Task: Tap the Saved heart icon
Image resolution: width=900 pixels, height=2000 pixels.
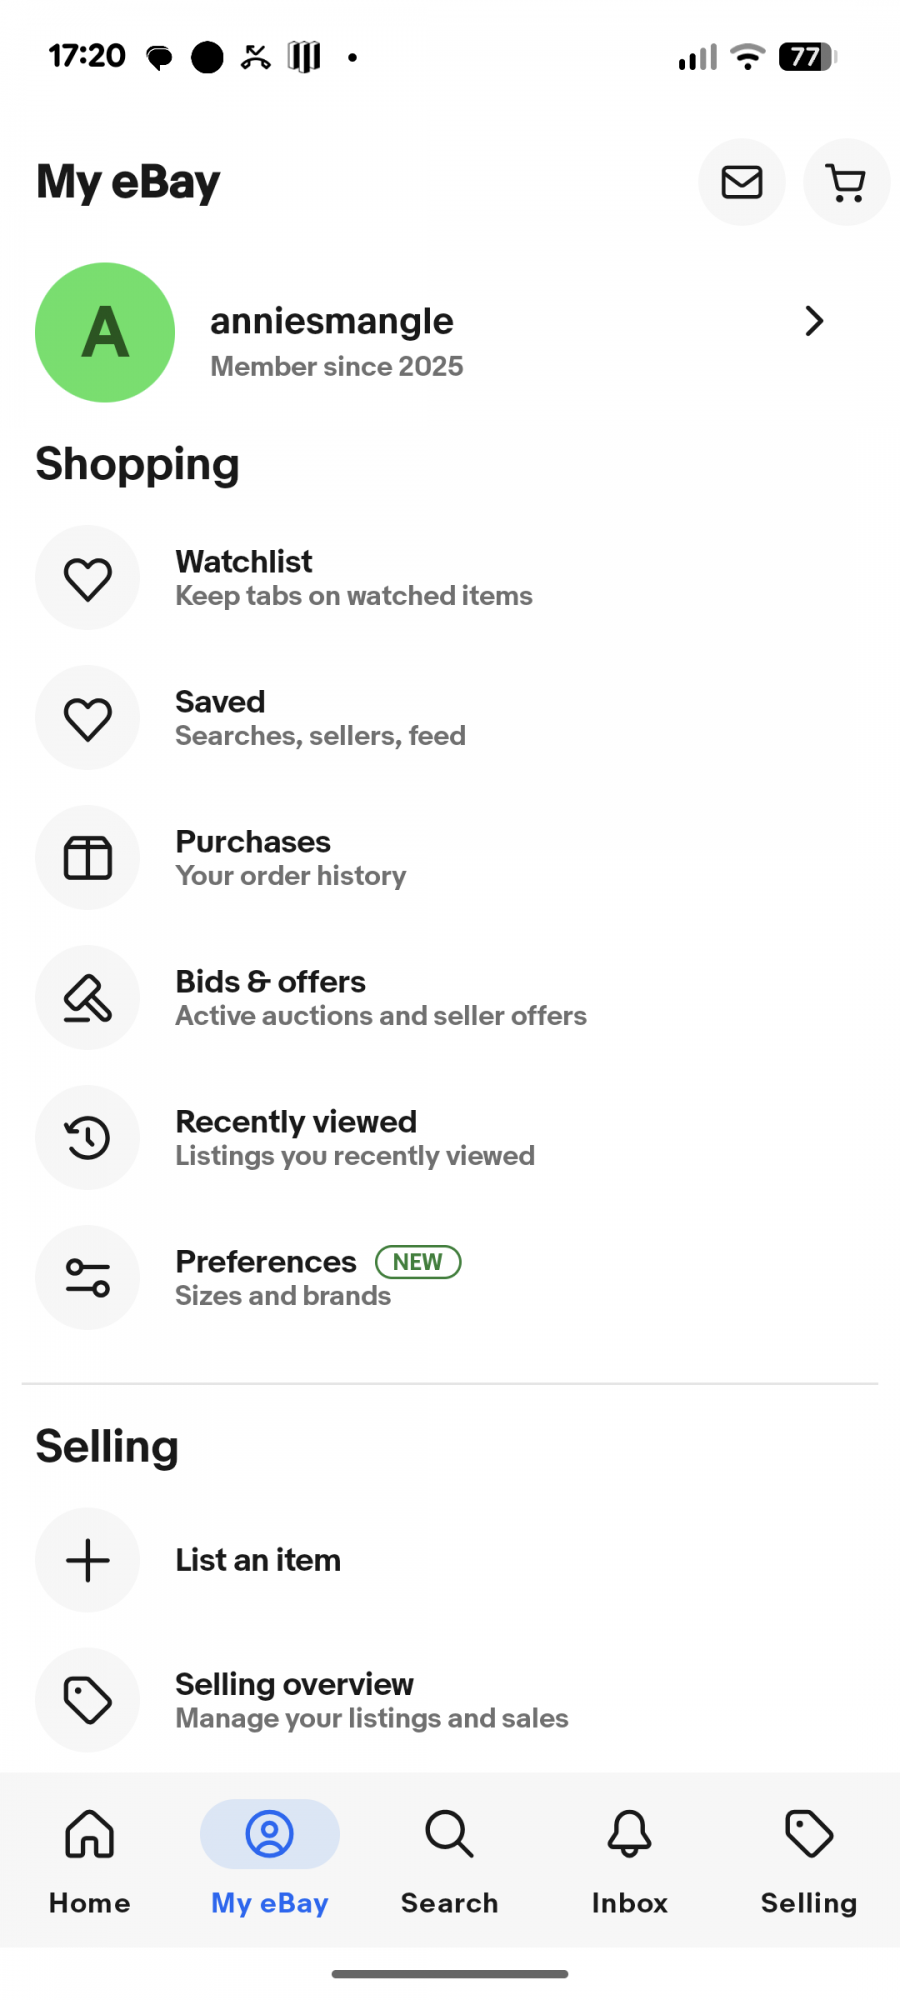Action: point(88,718)
